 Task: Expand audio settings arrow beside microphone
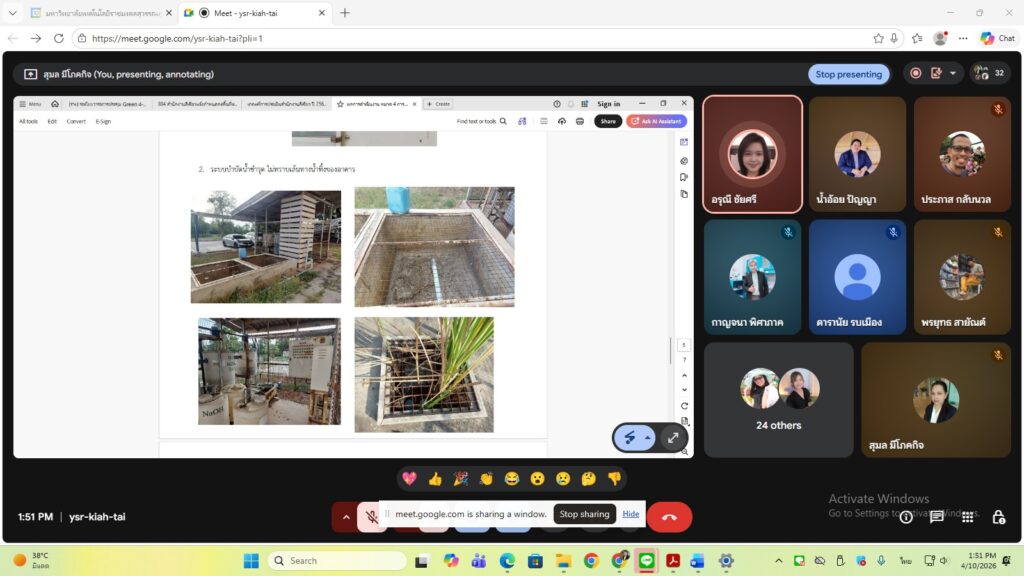346,517
